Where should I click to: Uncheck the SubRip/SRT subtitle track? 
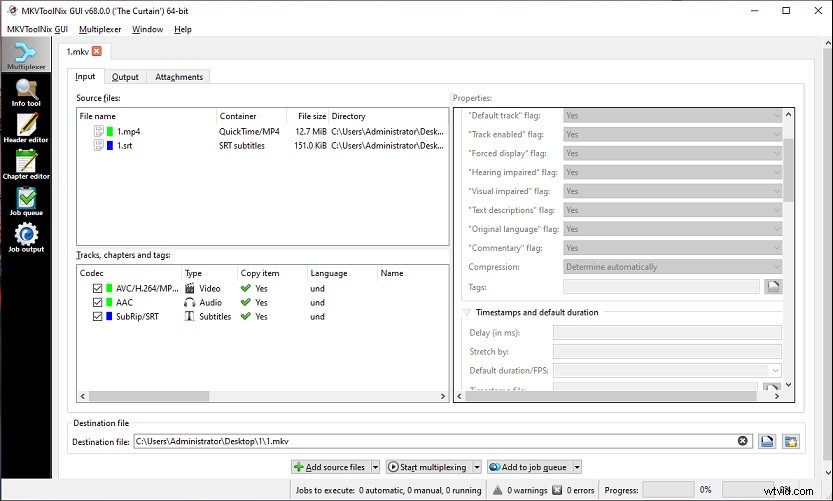(97, 316)
